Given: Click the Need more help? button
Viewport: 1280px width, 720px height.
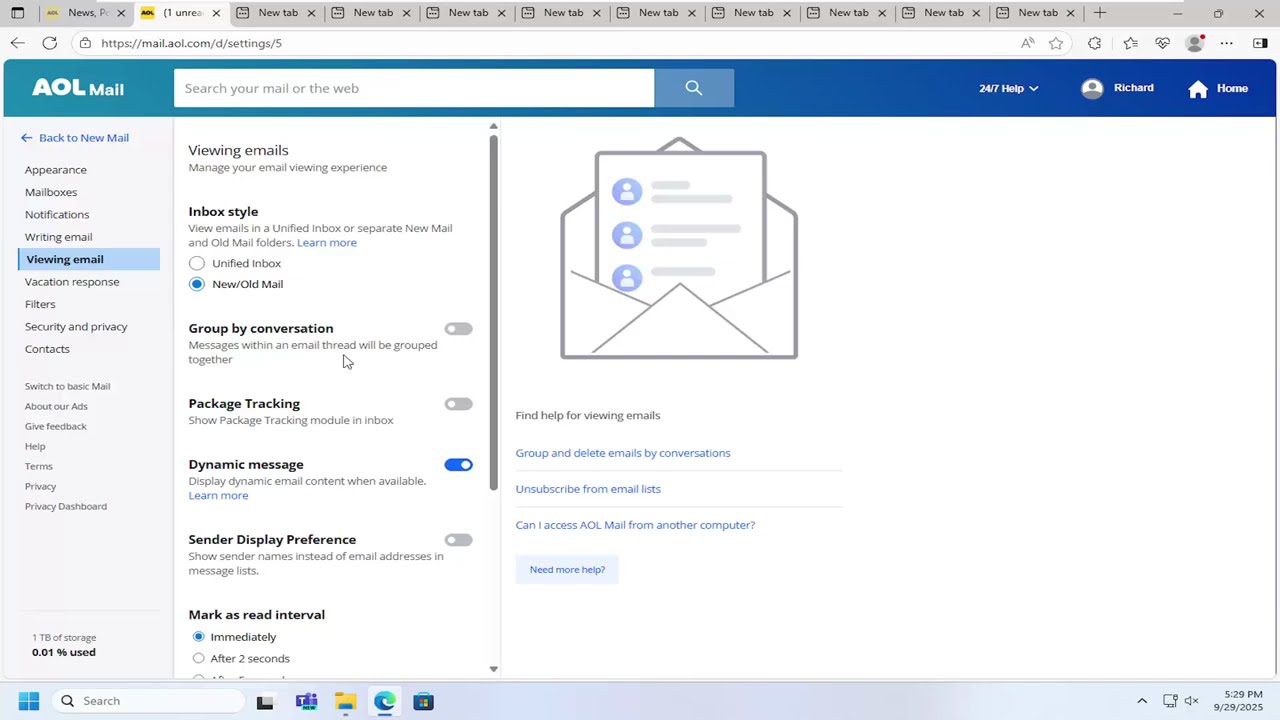Looking at the screenshot, I should click(567, 570).
